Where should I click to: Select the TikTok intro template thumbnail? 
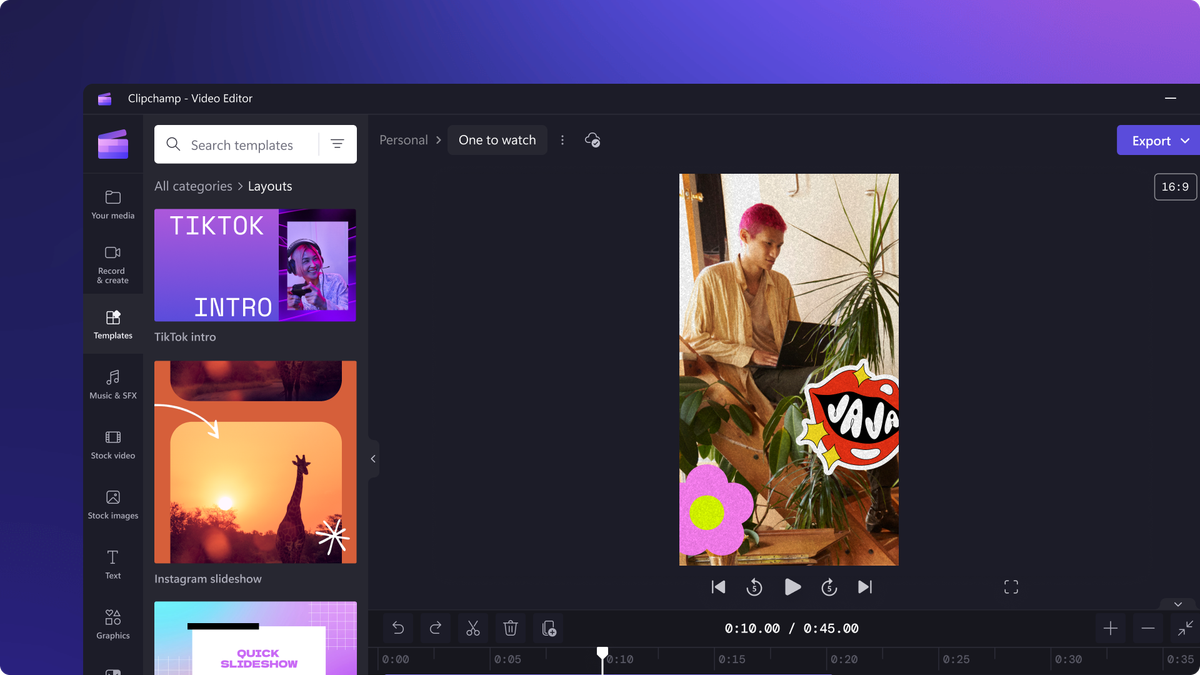click(255, 265)
